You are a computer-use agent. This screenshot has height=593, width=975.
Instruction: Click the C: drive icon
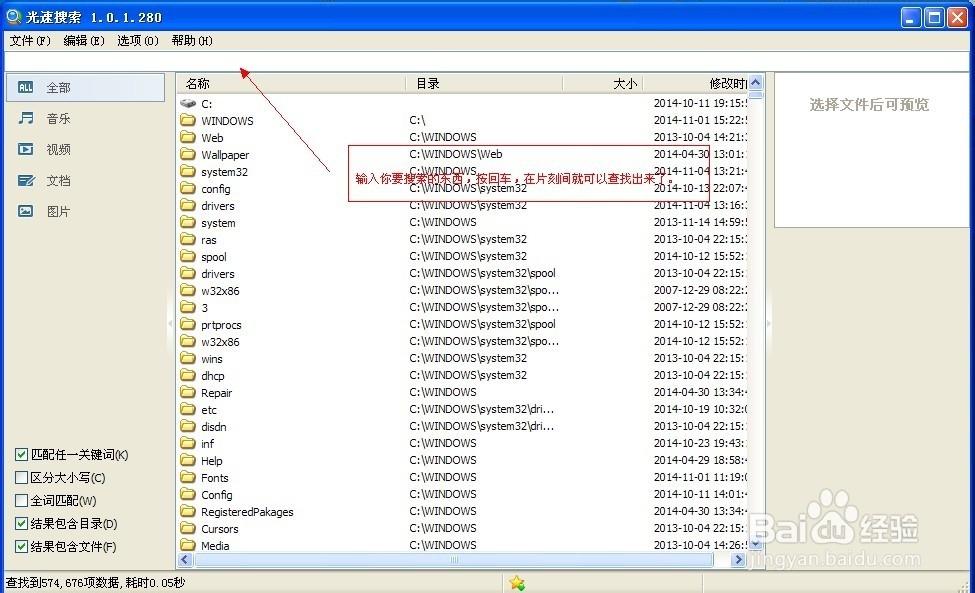pos(188,103)
